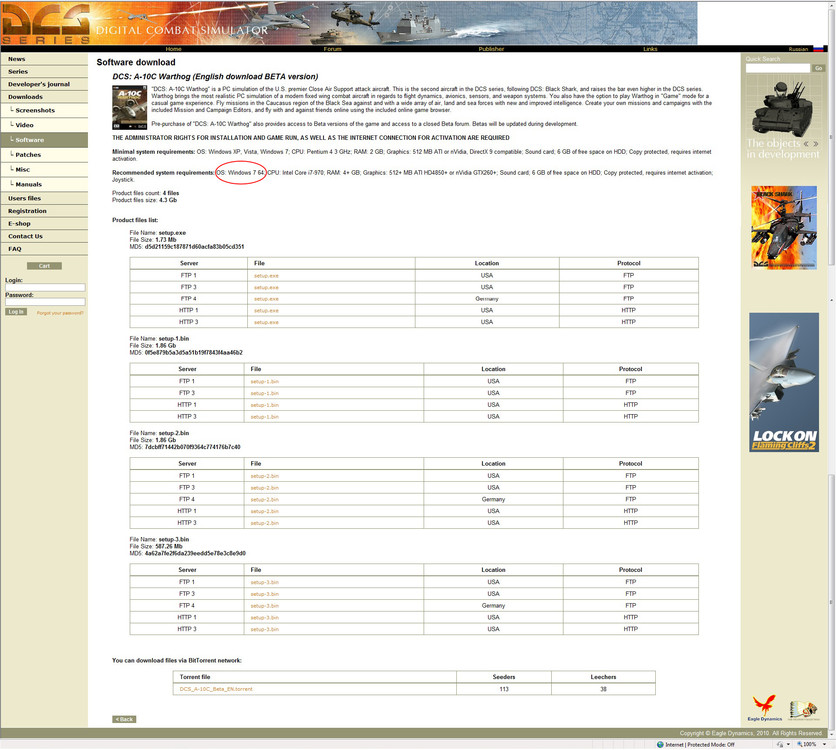Focus the Password input field

pyautogui.click(x=45, y=302)
